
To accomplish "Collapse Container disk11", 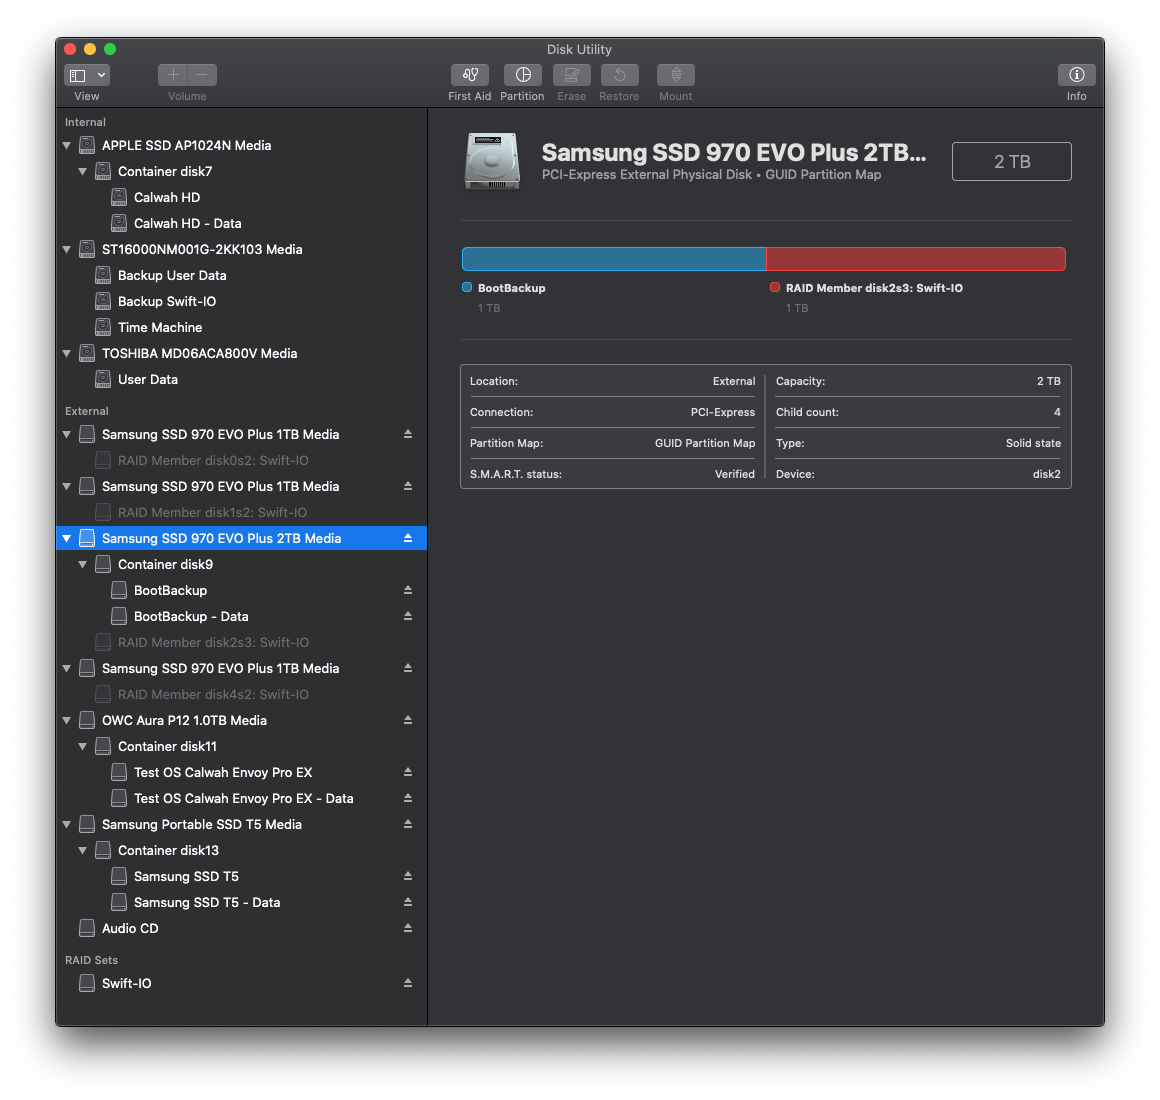I will (83, 746).
